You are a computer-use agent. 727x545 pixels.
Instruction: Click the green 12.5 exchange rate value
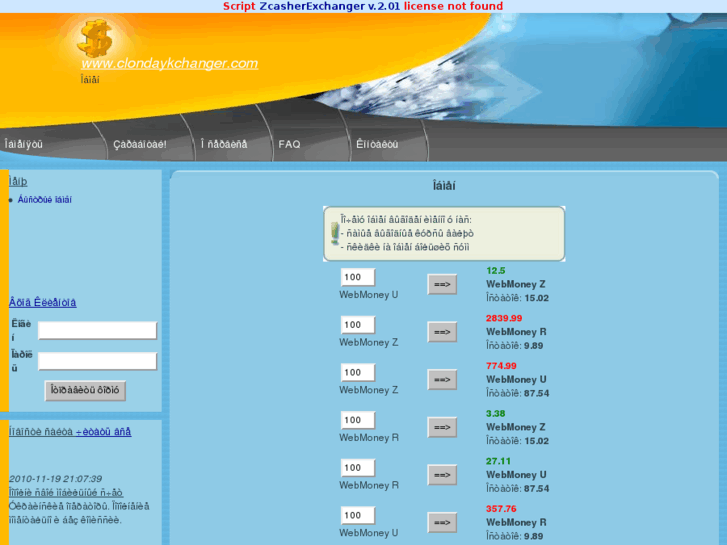[496, 270]
